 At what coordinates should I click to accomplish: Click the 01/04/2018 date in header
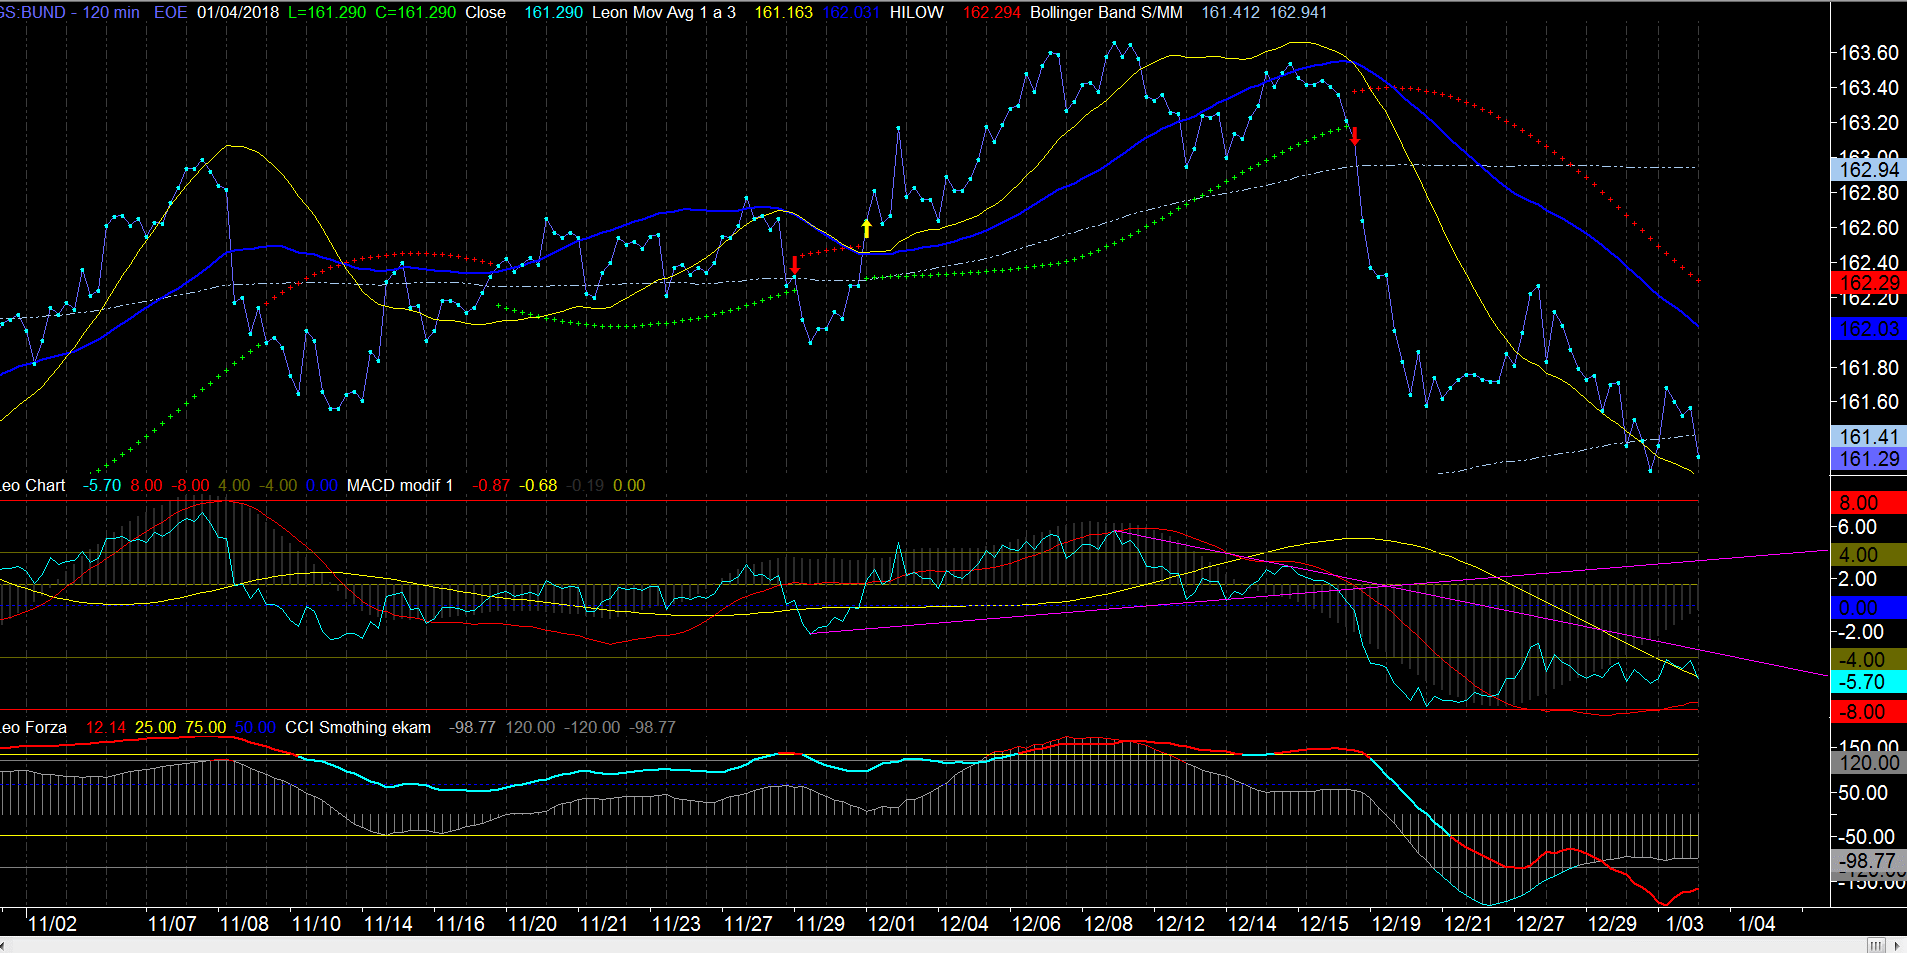click(x=238, y=13)
